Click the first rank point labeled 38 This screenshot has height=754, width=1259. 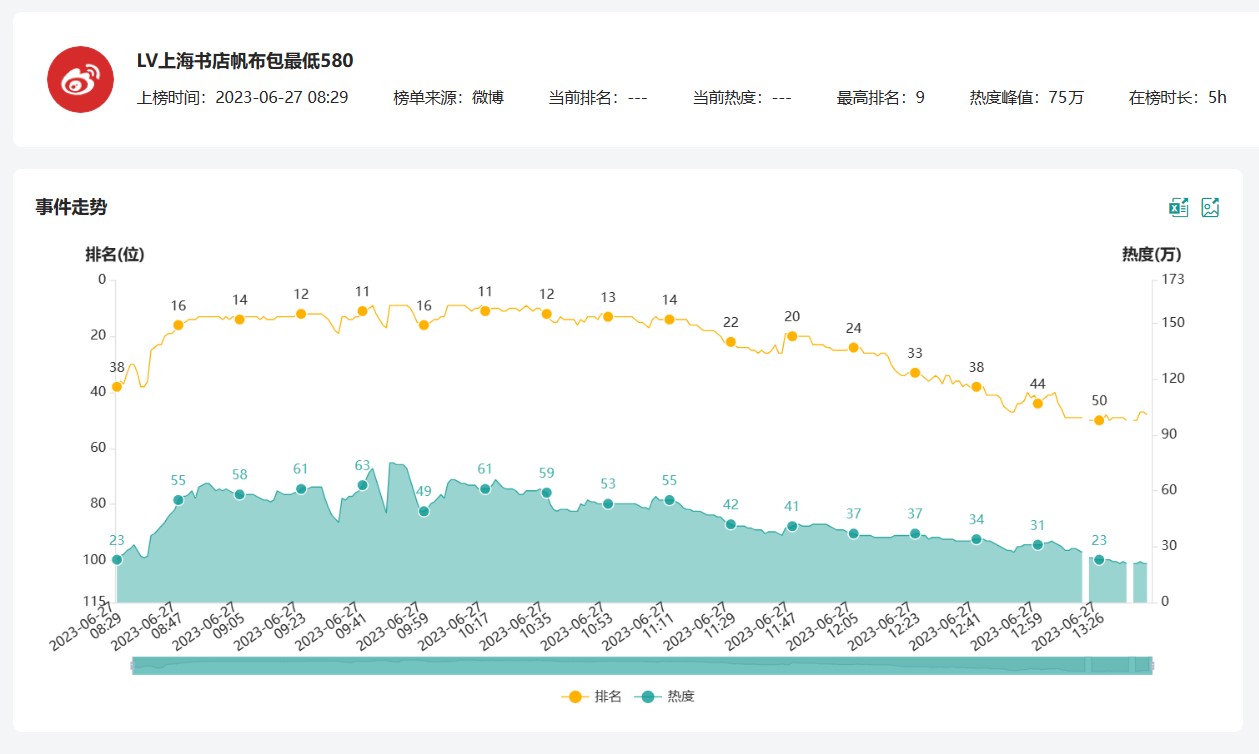(x=117, y=386)
